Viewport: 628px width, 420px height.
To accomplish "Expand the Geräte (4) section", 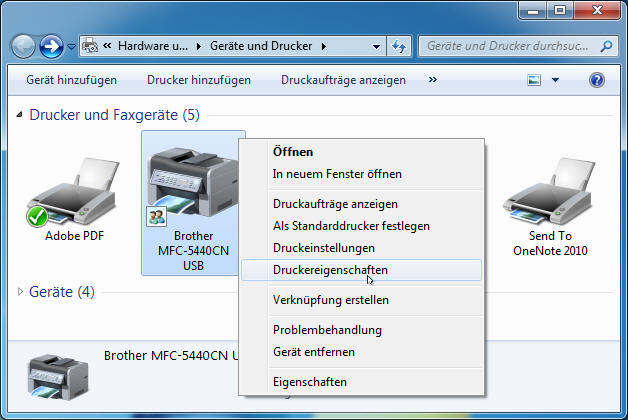I will (x=22, y=292).
